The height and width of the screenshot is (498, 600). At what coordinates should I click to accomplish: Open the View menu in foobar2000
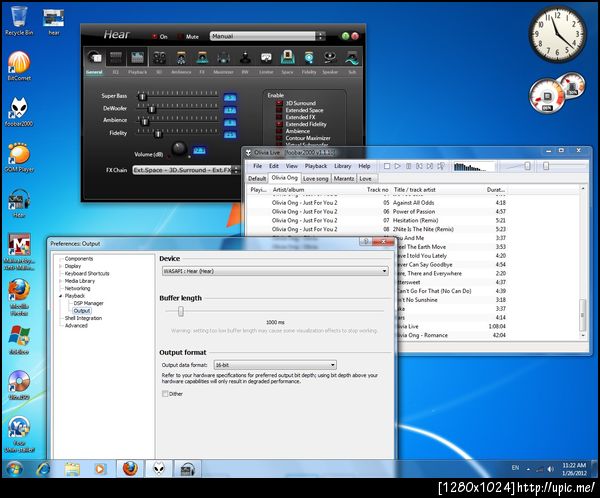tap(291, 166)
